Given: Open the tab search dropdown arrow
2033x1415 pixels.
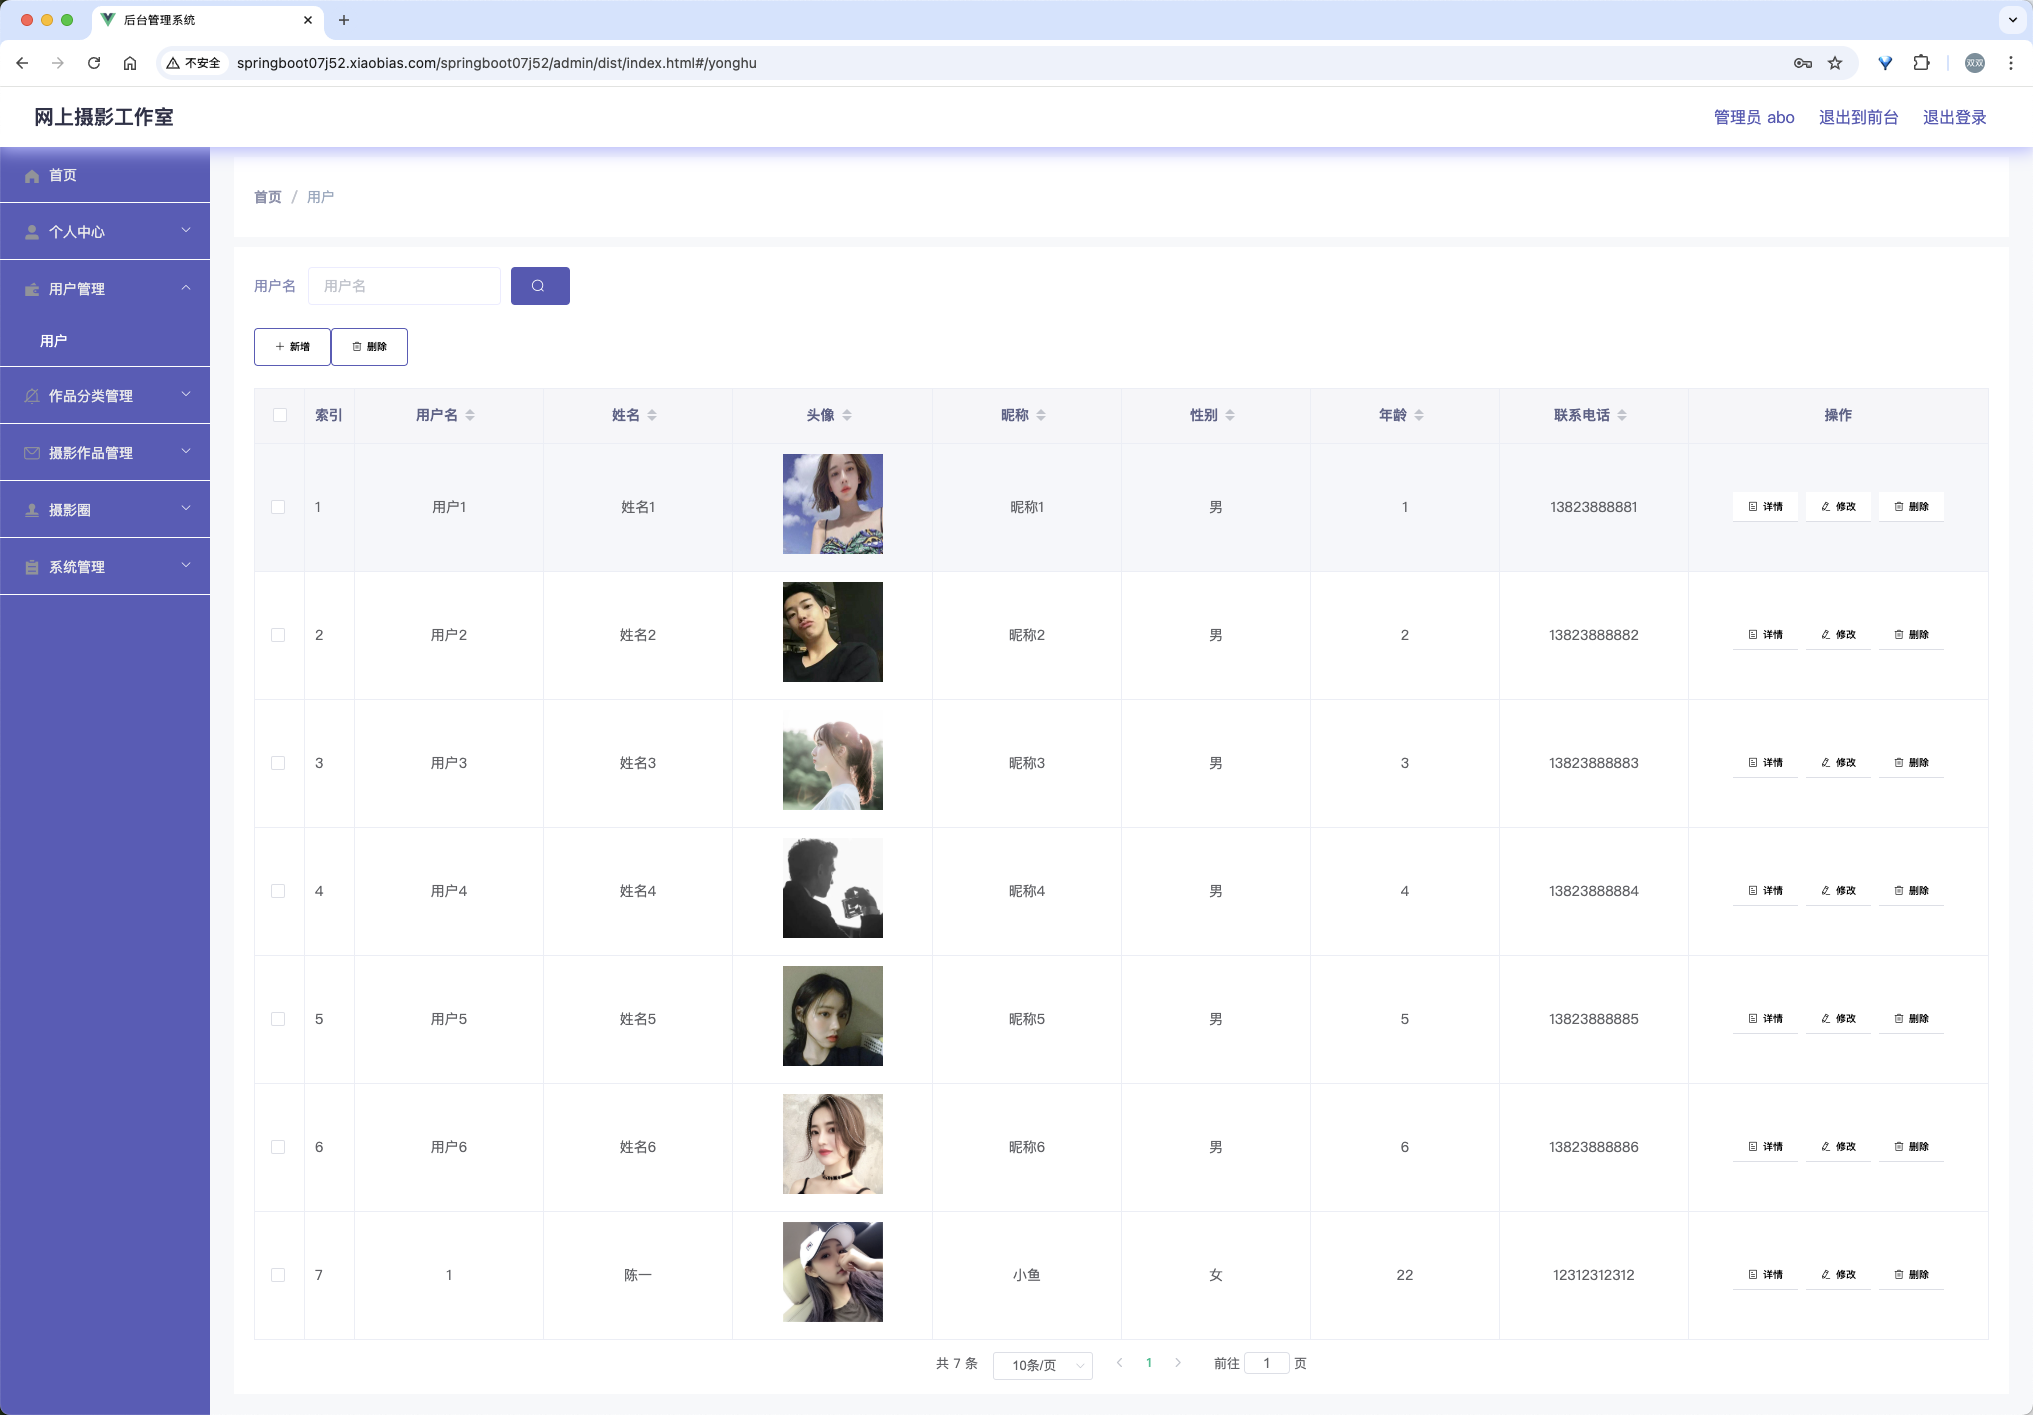Looking at the screenshot, I should click(x=2013, y=20).
